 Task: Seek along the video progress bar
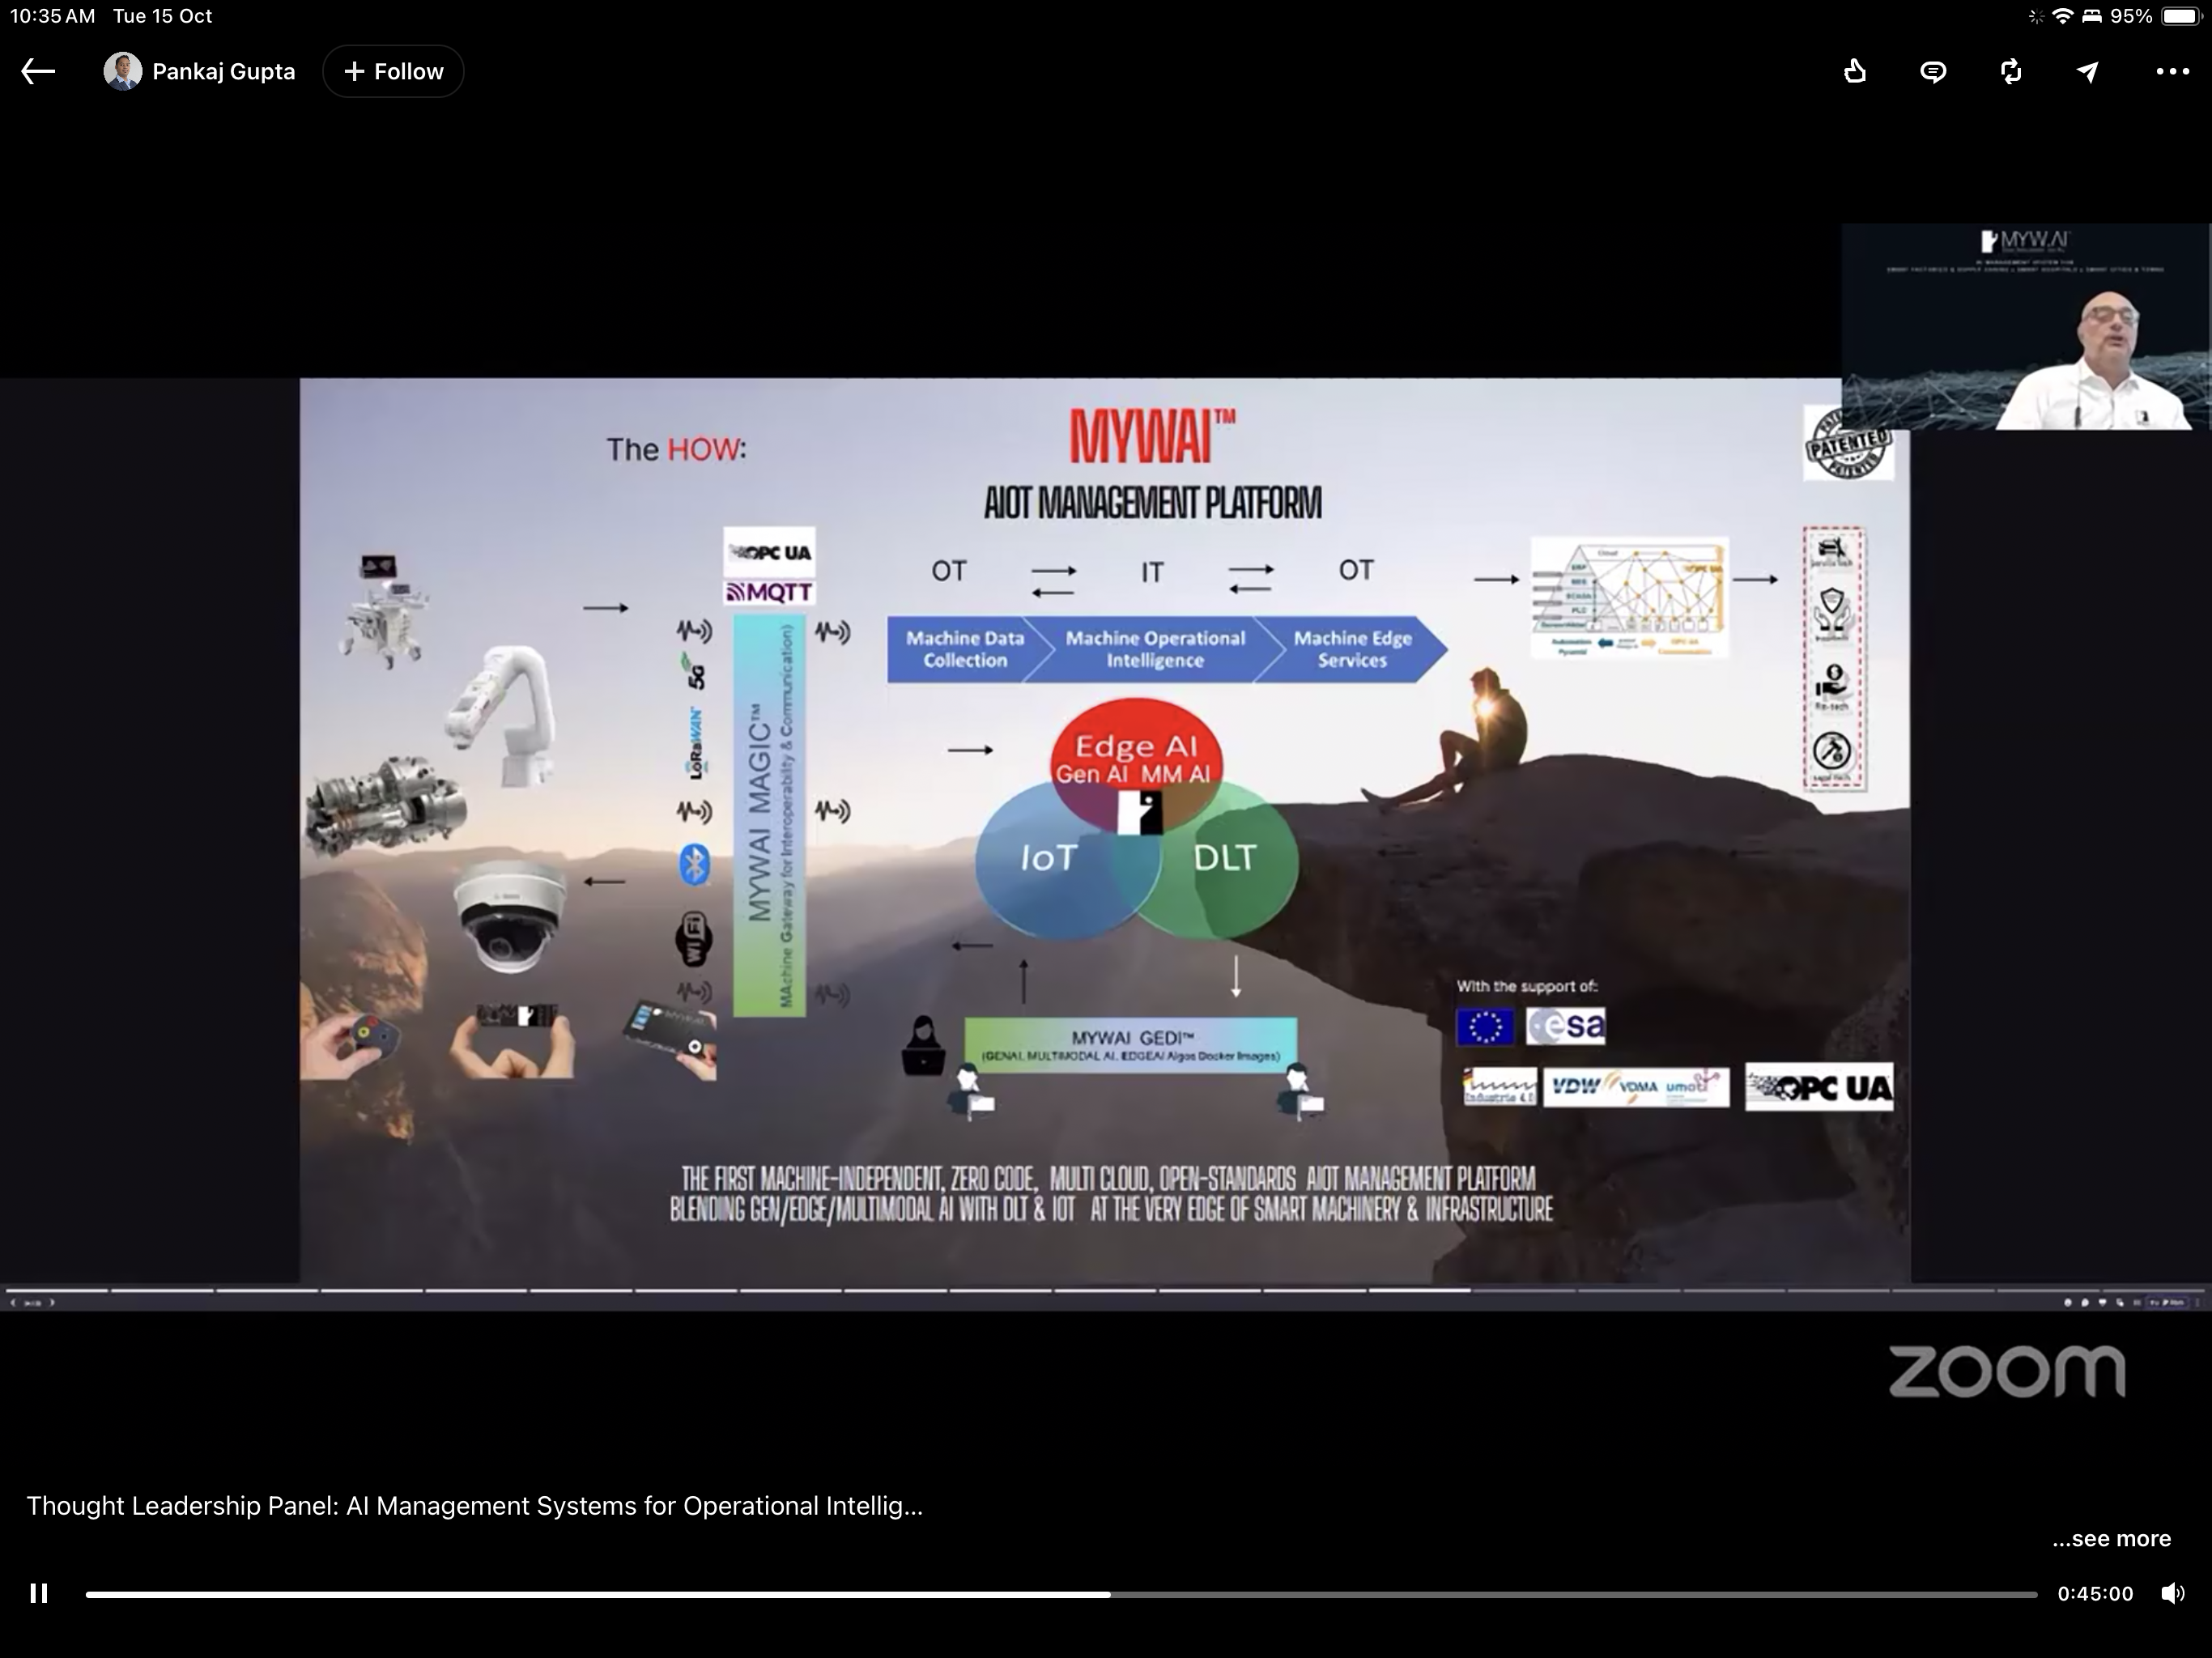1060,1594
